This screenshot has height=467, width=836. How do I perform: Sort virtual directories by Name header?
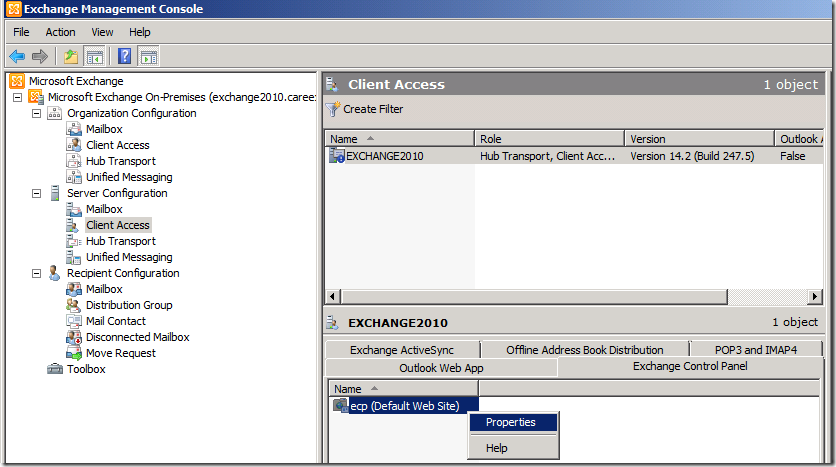click(404, 389)
